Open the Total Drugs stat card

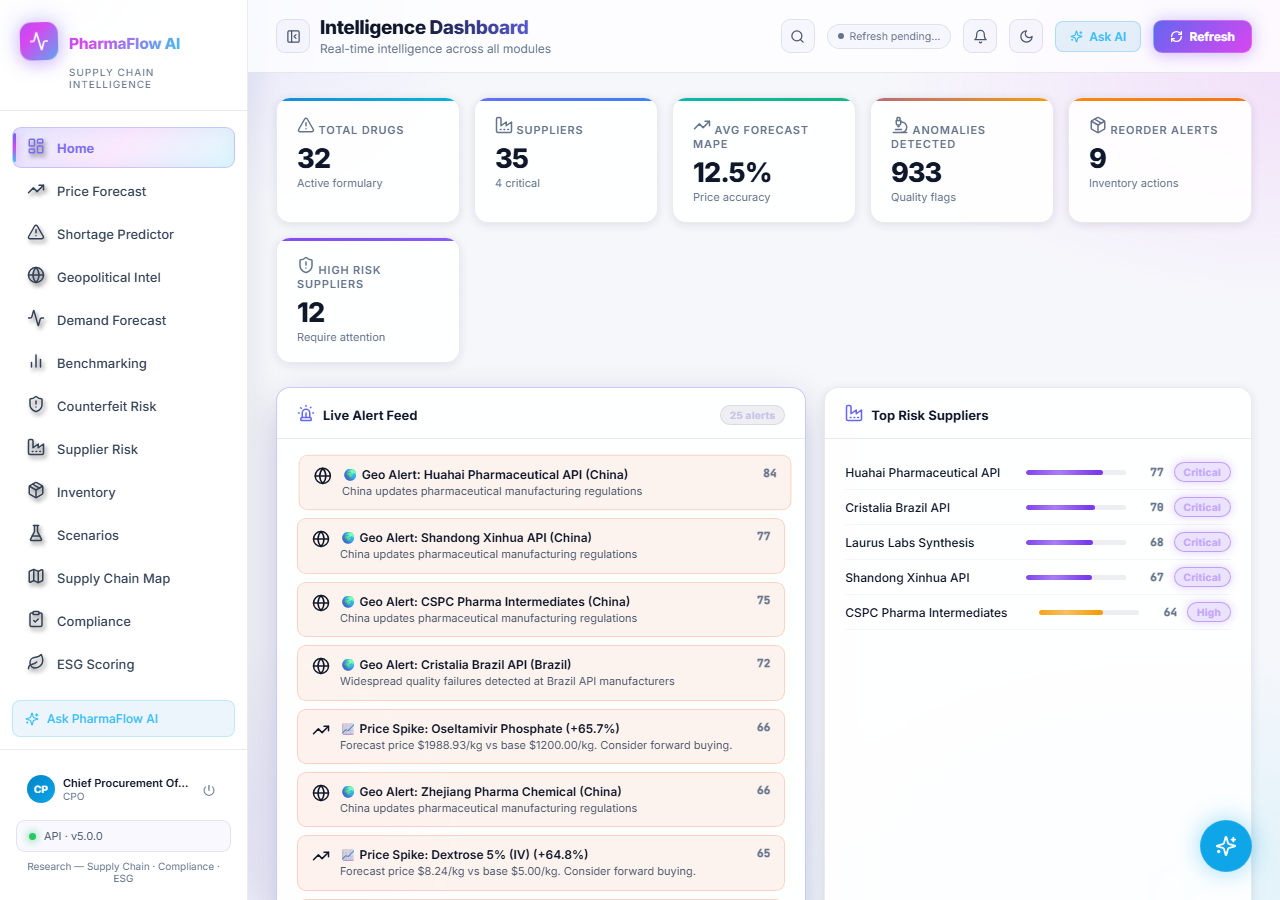click(x=368, y=160)
